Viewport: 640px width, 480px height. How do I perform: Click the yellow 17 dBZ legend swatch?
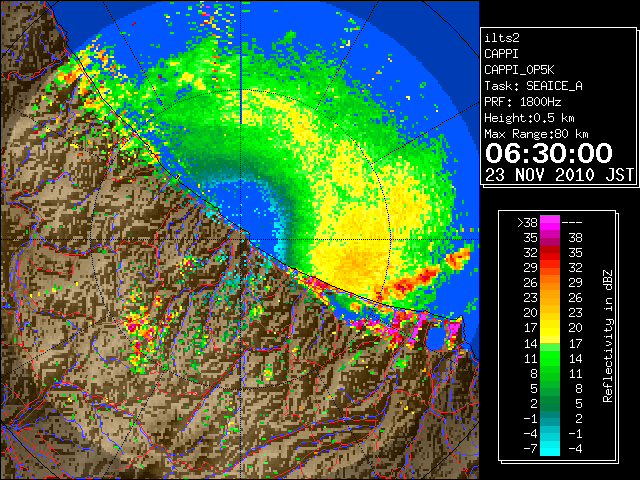coord(549,328)
